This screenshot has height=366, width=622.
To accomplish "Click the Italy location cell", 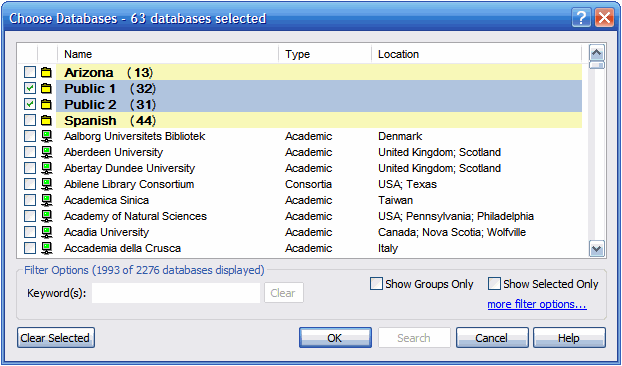I will pos(388,248).
